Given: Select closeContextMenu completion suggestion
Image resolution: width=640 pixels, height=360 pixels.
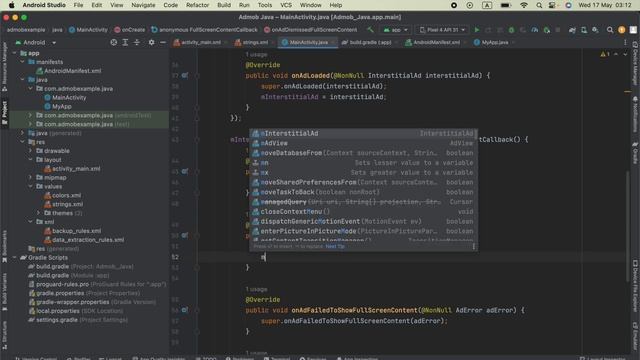Looking at the screenshot, I should pyautogui.click(x=363, y=212).
